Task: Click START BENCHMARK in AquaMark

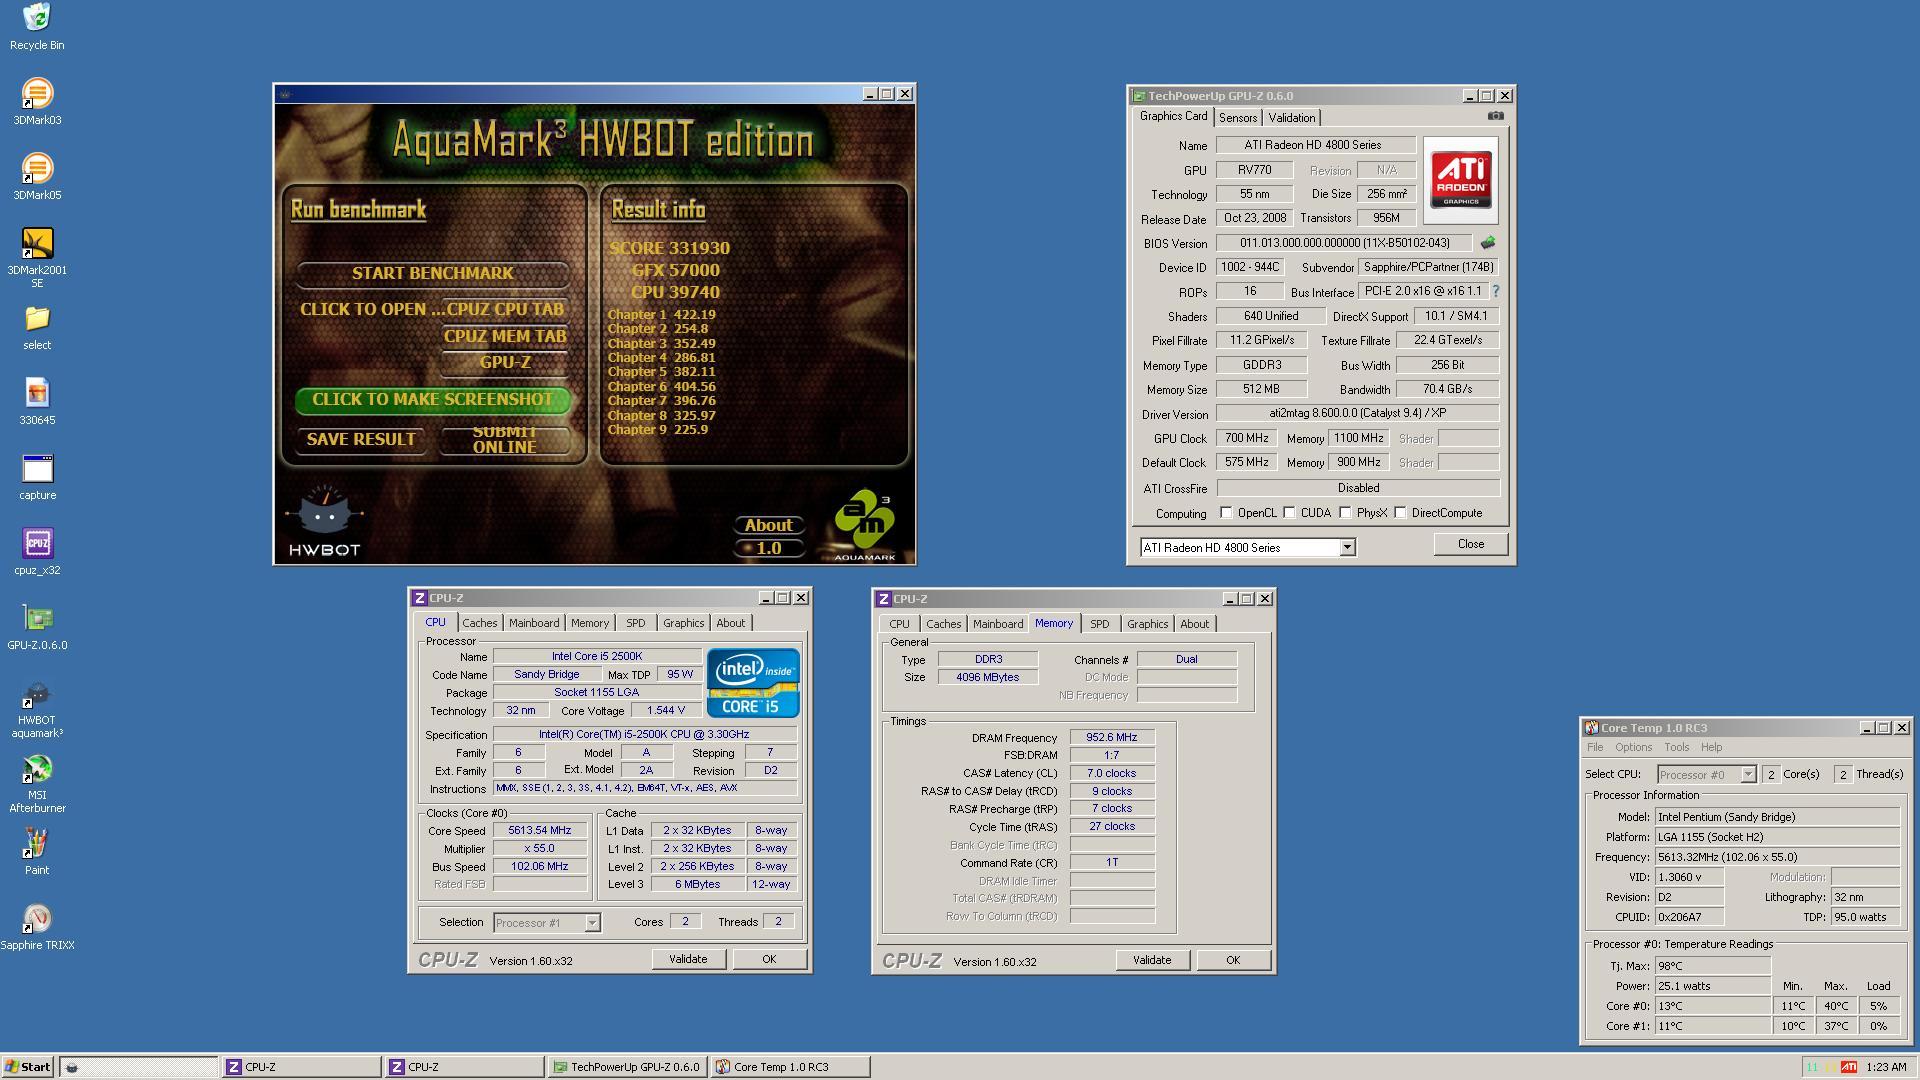Action: click(433, 273)
